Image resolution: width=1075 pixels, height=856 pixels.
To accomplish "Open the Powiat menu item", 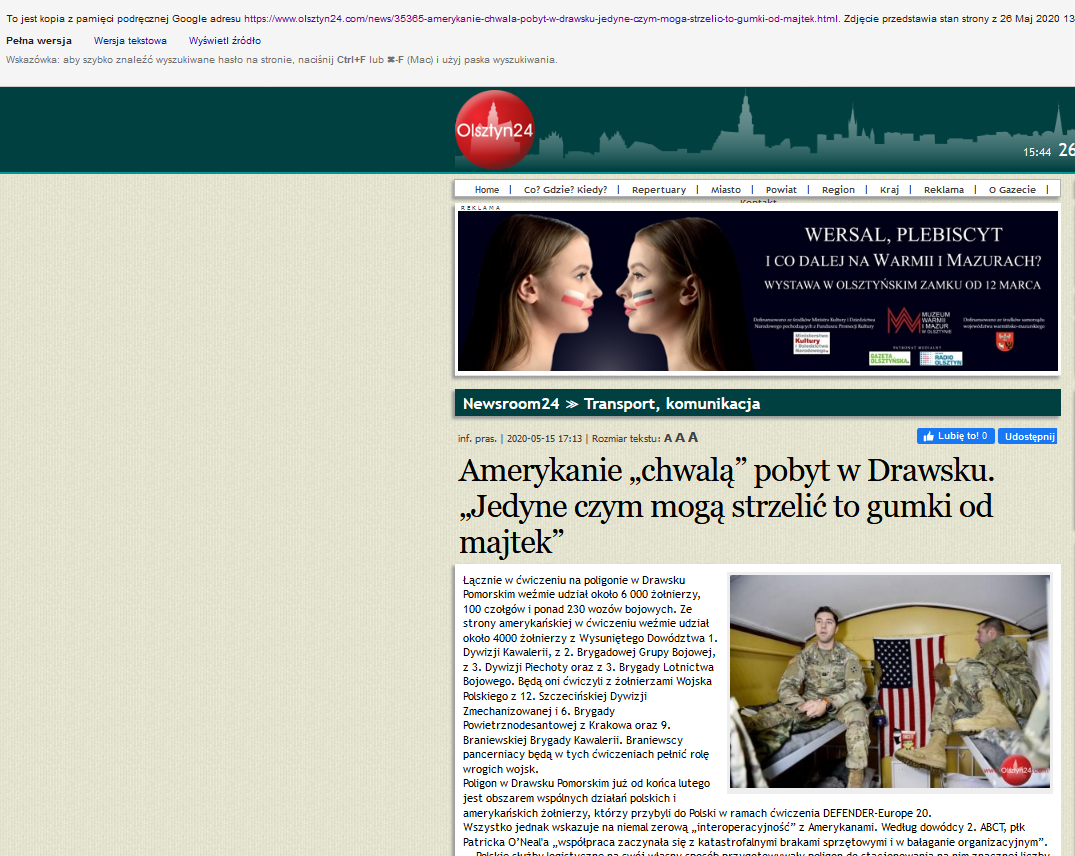I will tap(781, 190).
